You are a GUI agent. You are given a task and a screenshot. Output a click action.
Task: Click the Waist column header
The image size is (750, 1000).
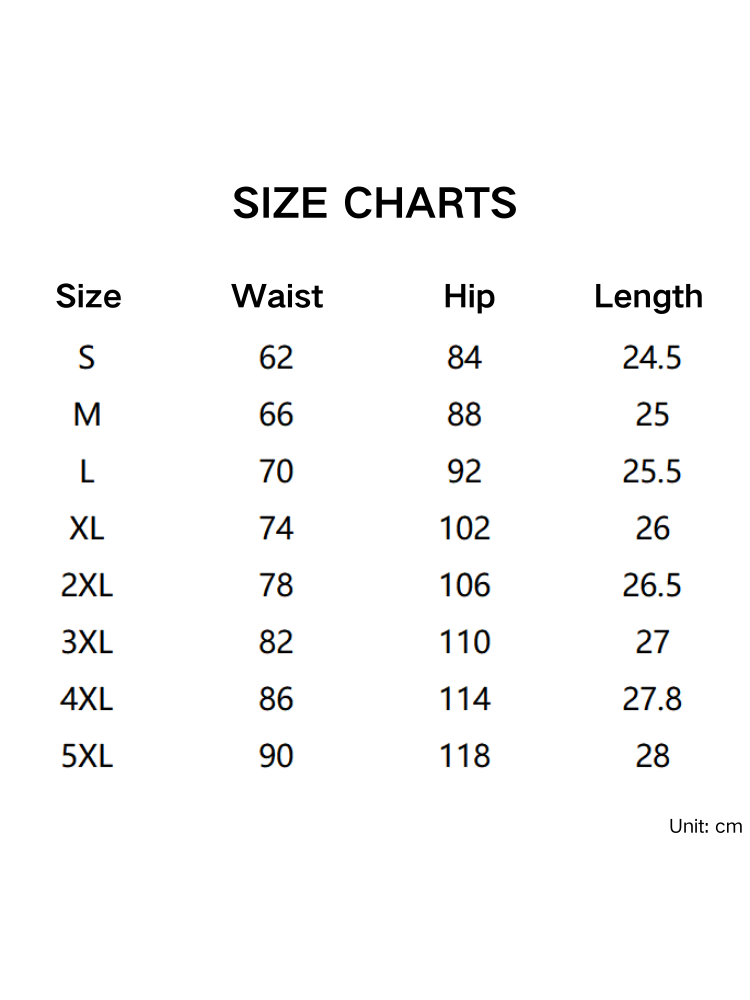(277, 297)
